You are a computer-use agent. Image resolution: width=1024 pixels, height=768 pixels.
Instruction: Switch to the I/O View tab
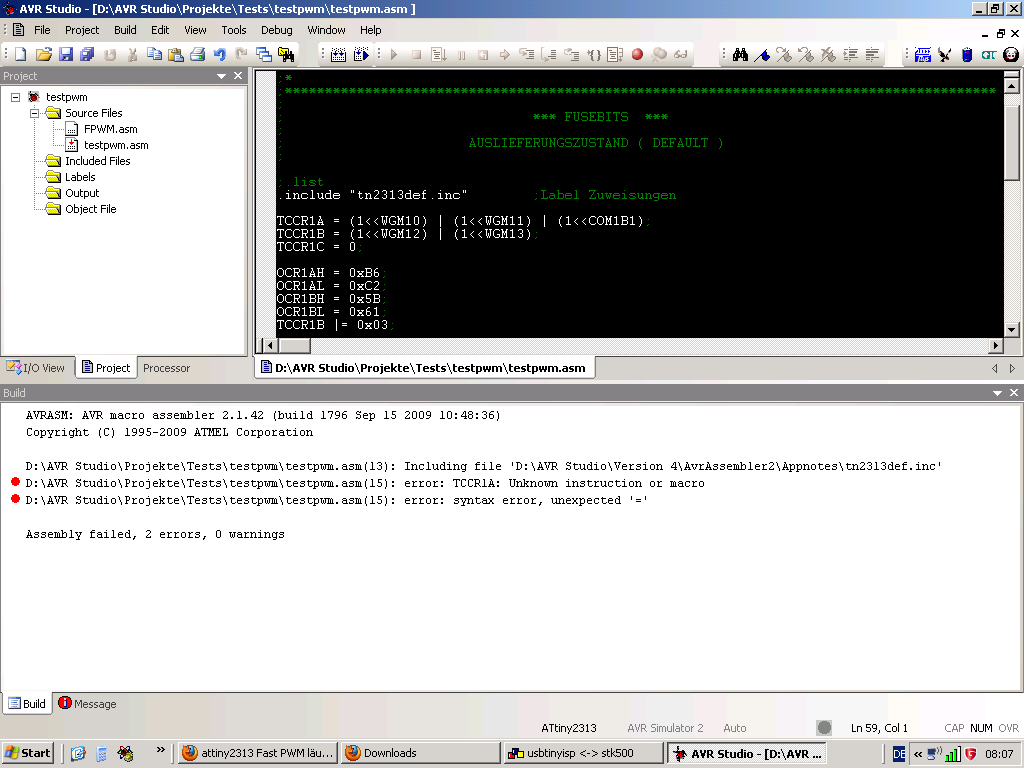pos(37,368)
